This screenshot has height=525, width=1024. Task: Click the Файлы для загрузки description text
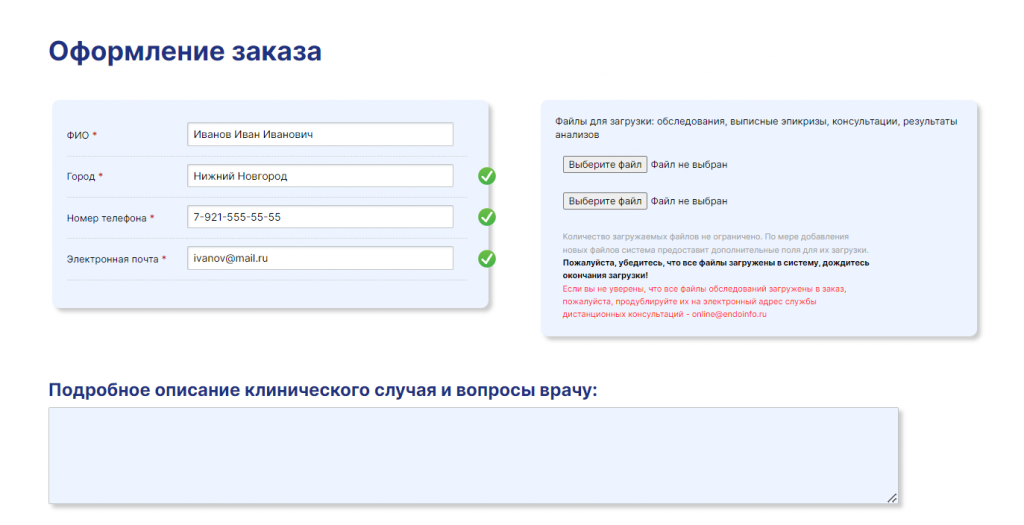point(756,128)
